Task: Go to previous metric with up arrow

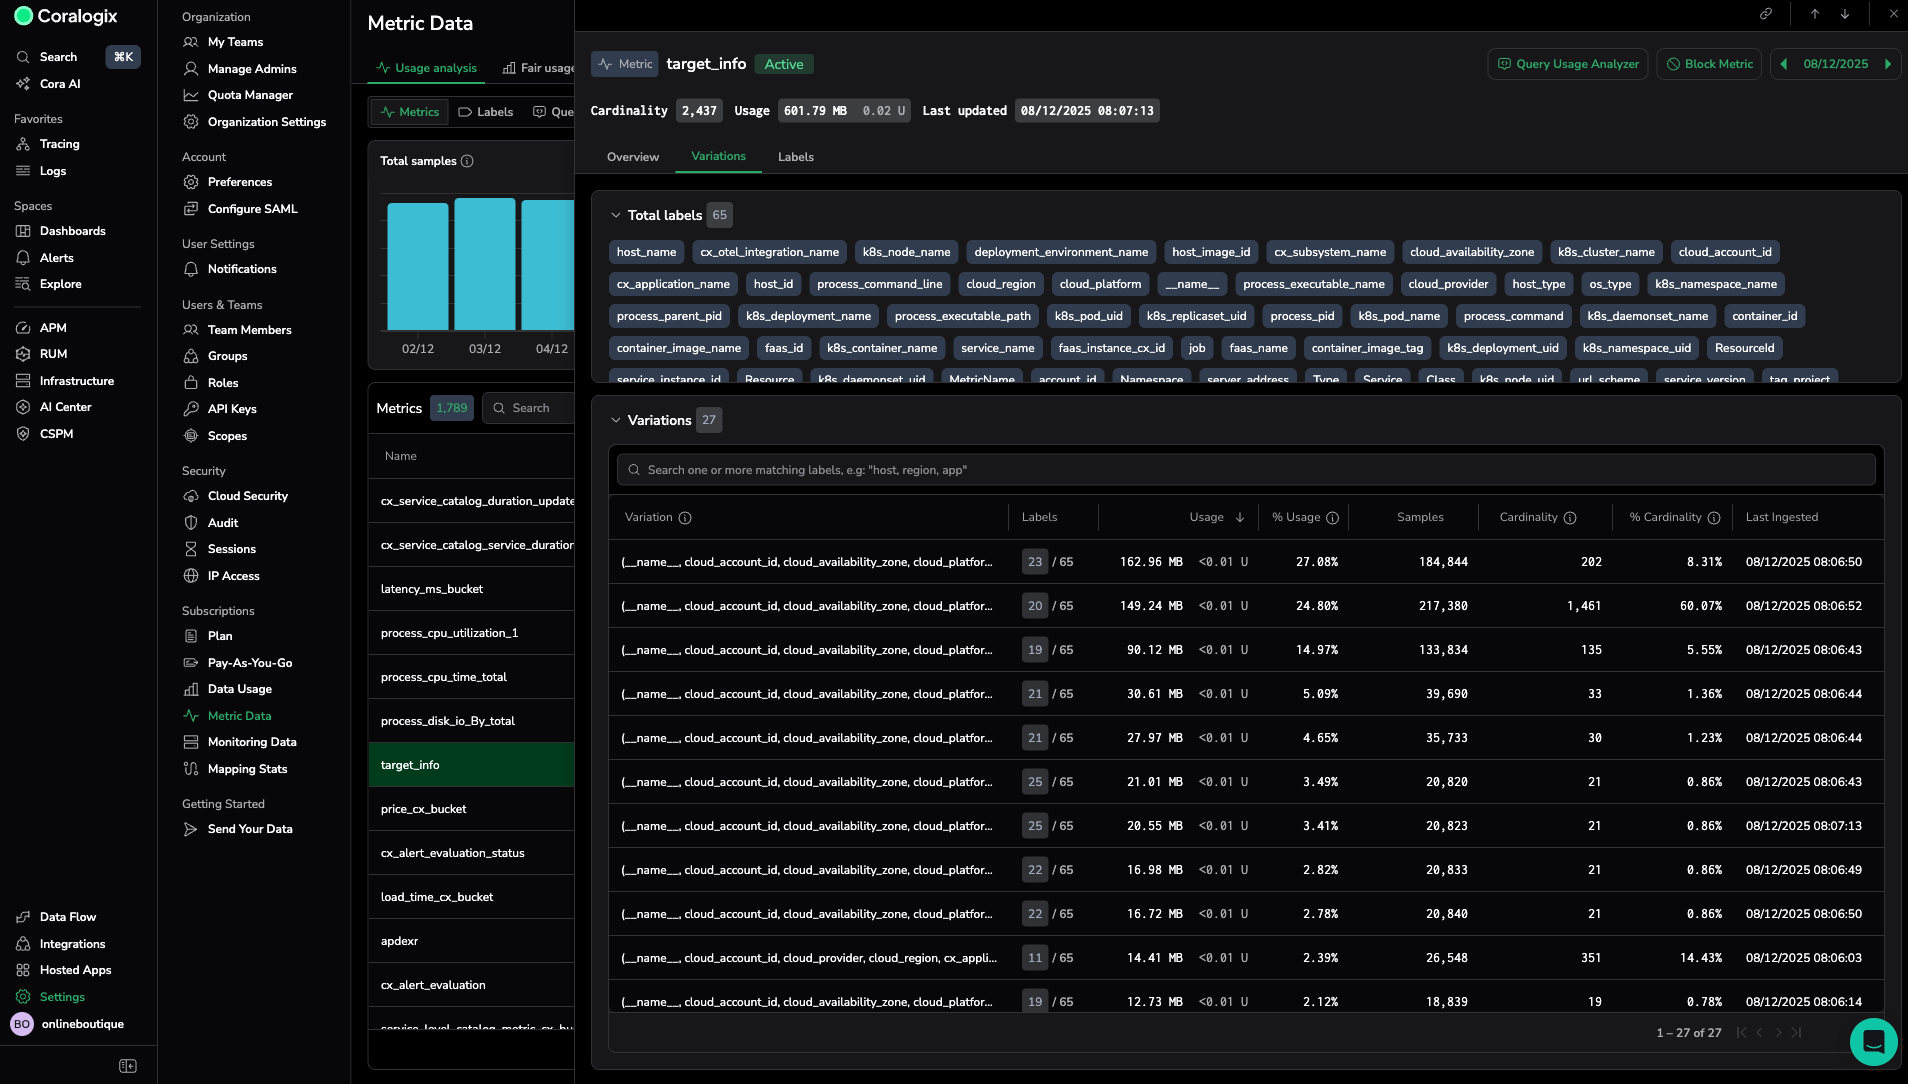Action: [x=1814, y=14]
